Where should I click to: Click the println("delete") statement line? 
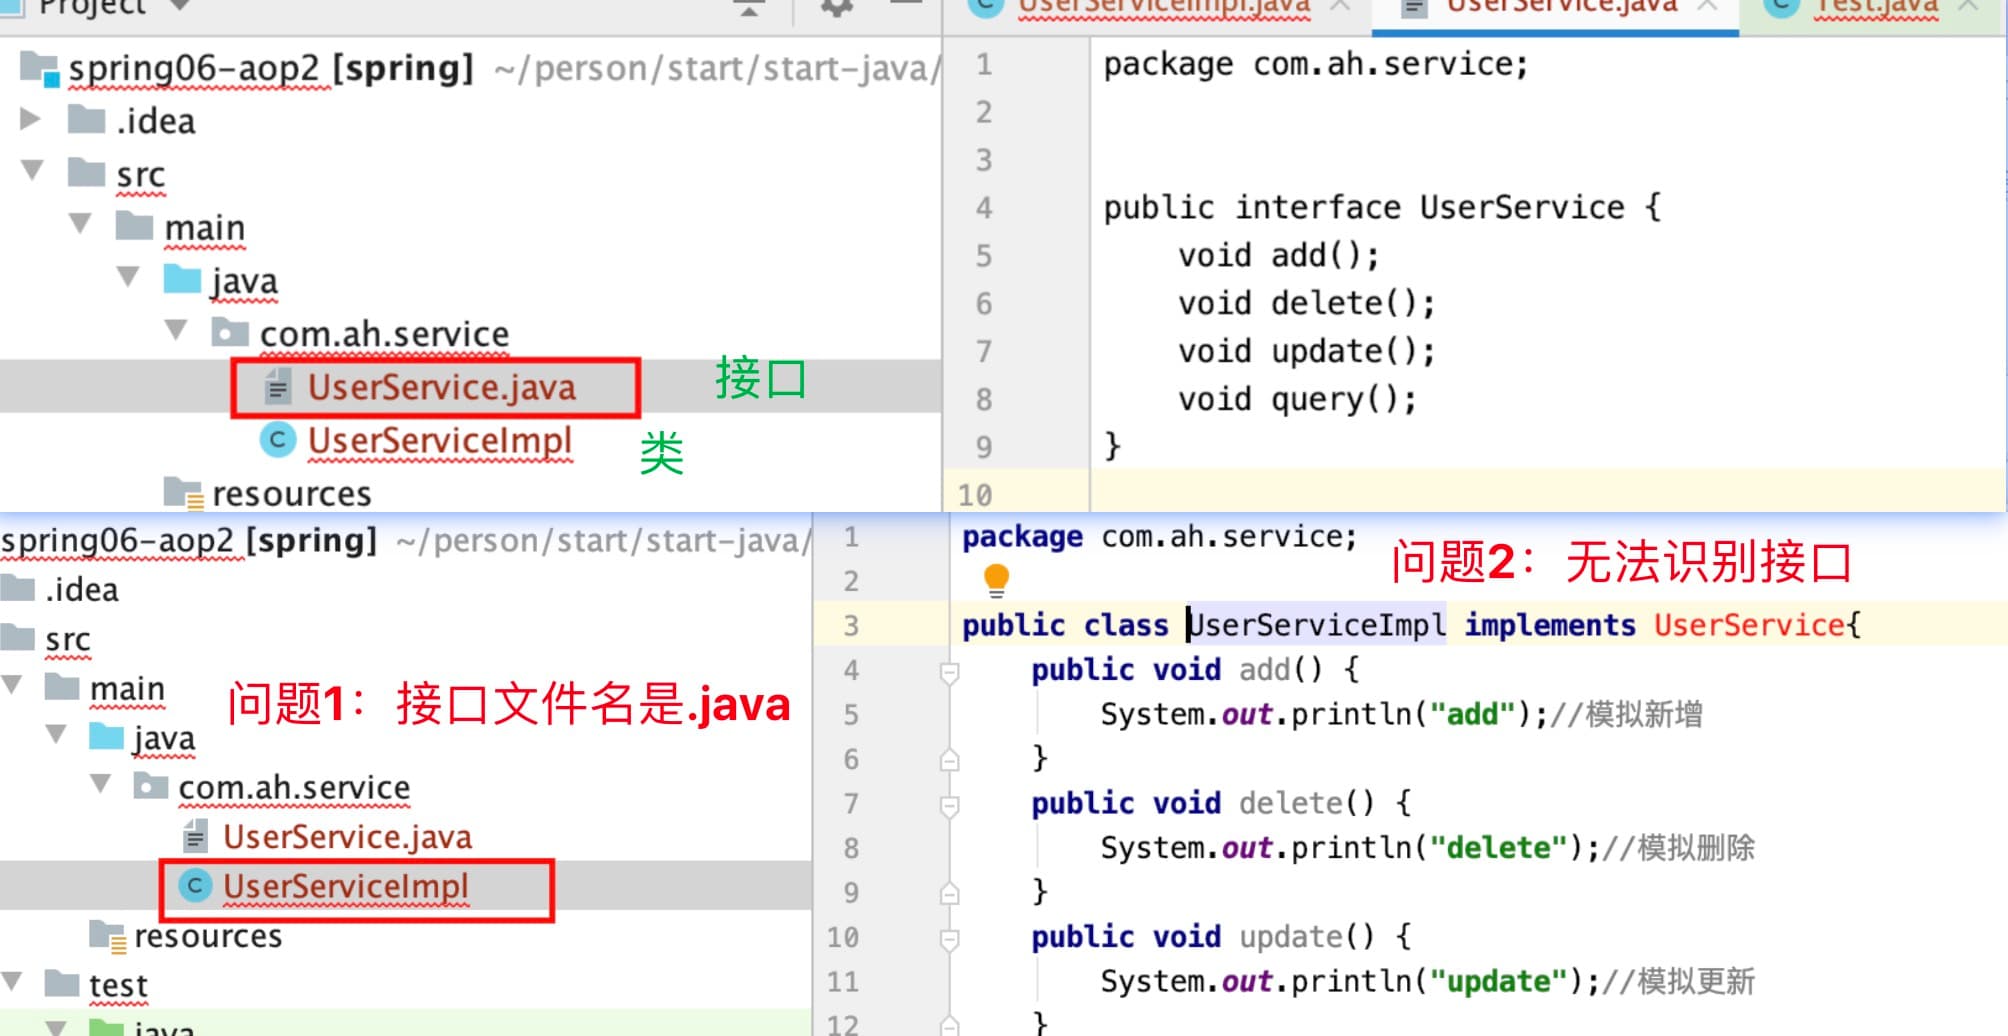[x=1427, y=848]
